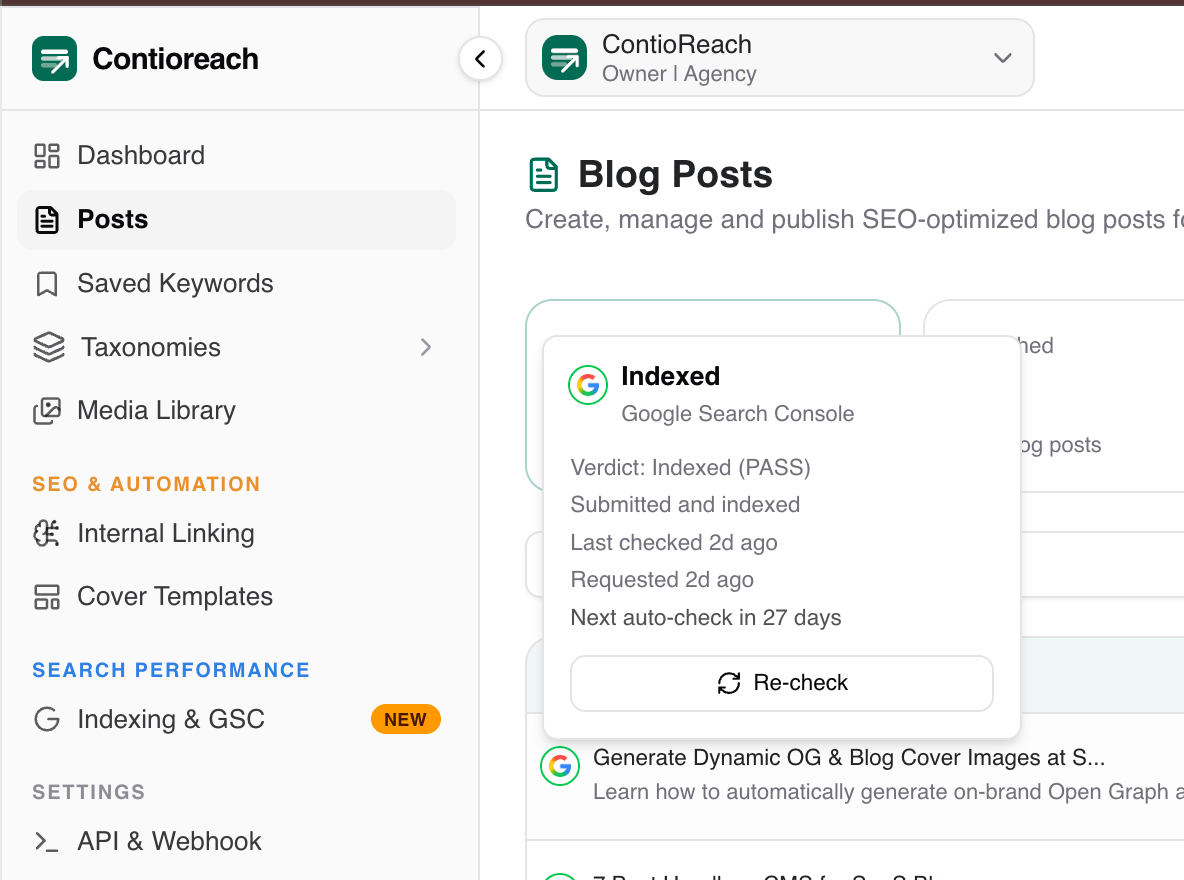Click the Taxonomies layers icon
This screenshot has height=880, width=1184.
[49, 347]
